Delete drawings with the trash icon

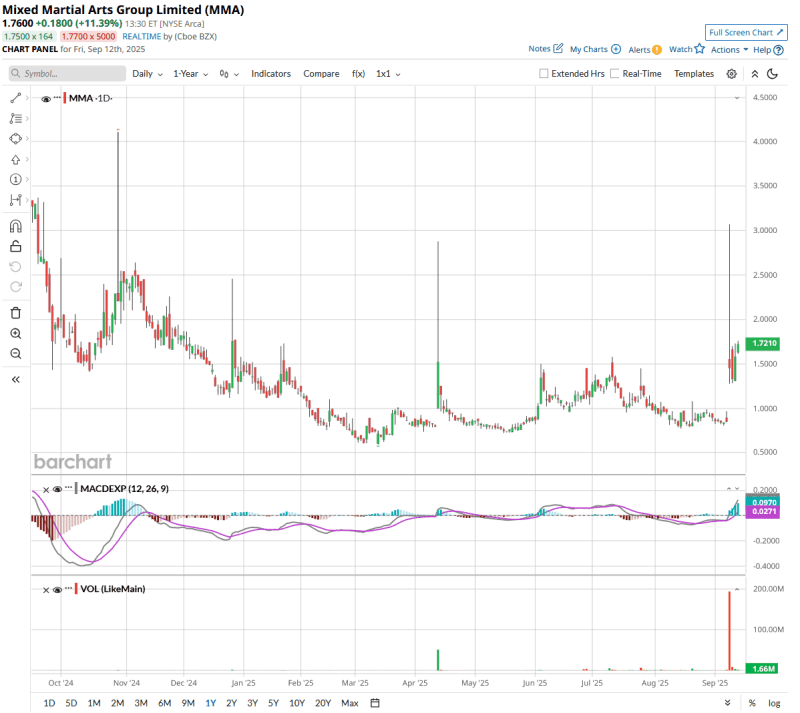tap(15, 313)
